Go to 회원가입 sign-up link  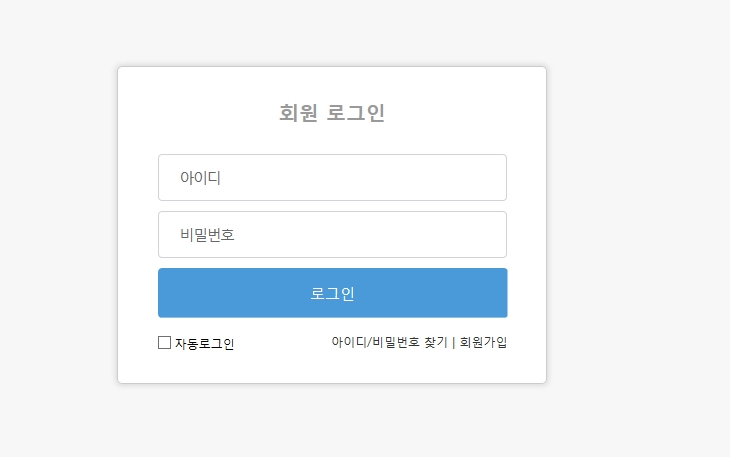point(483,343)
